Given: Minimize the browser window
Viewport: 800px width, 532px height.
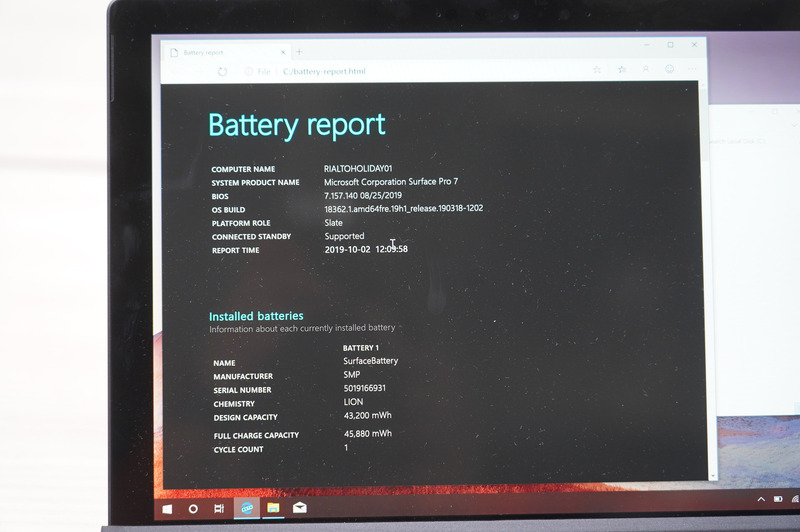Looking at the screenshot, I should pyautogui.click(x=646, y=45).
